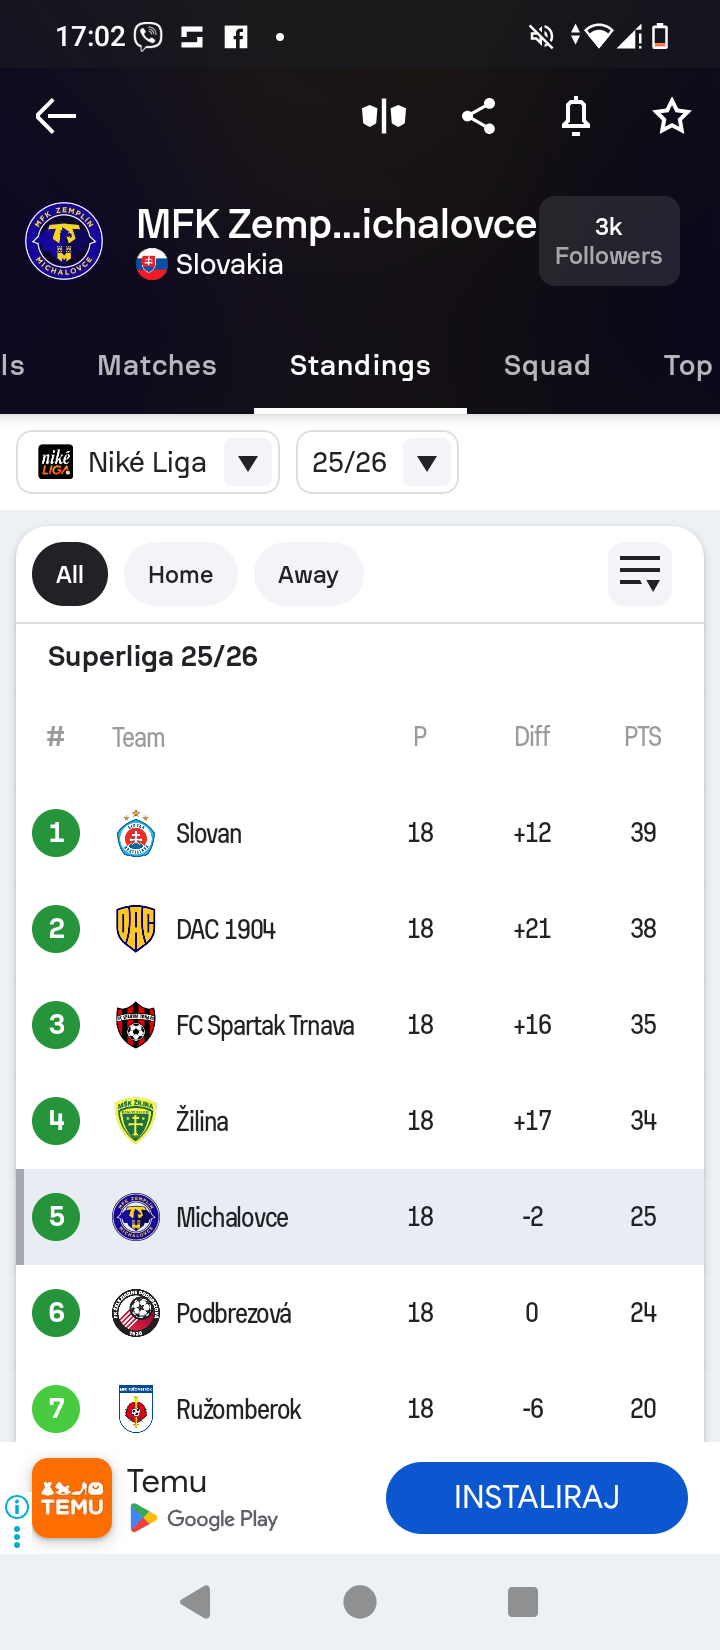Toggle the favorite star icon
Screen dimensions: 720x1650
[x=671, y=117]
